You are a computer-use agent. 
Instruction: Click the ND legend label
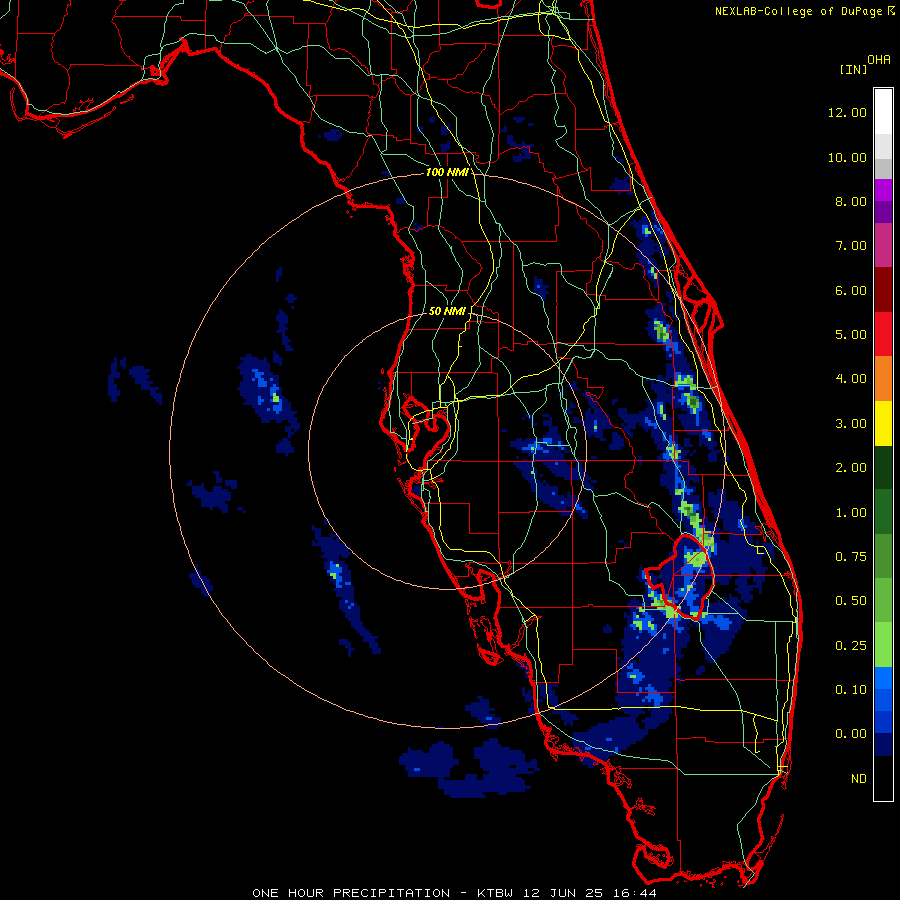pos(859,779)
